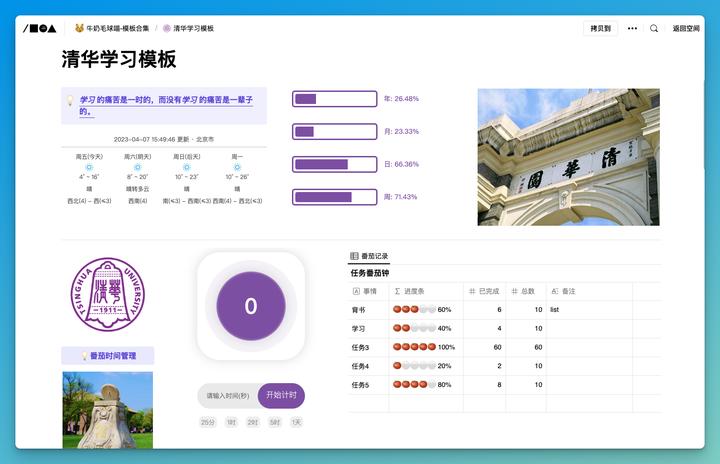The image size is (720, 464).
Task: Click the 2023-04-07 weather update timestamp
Action: tap(164, 139)
